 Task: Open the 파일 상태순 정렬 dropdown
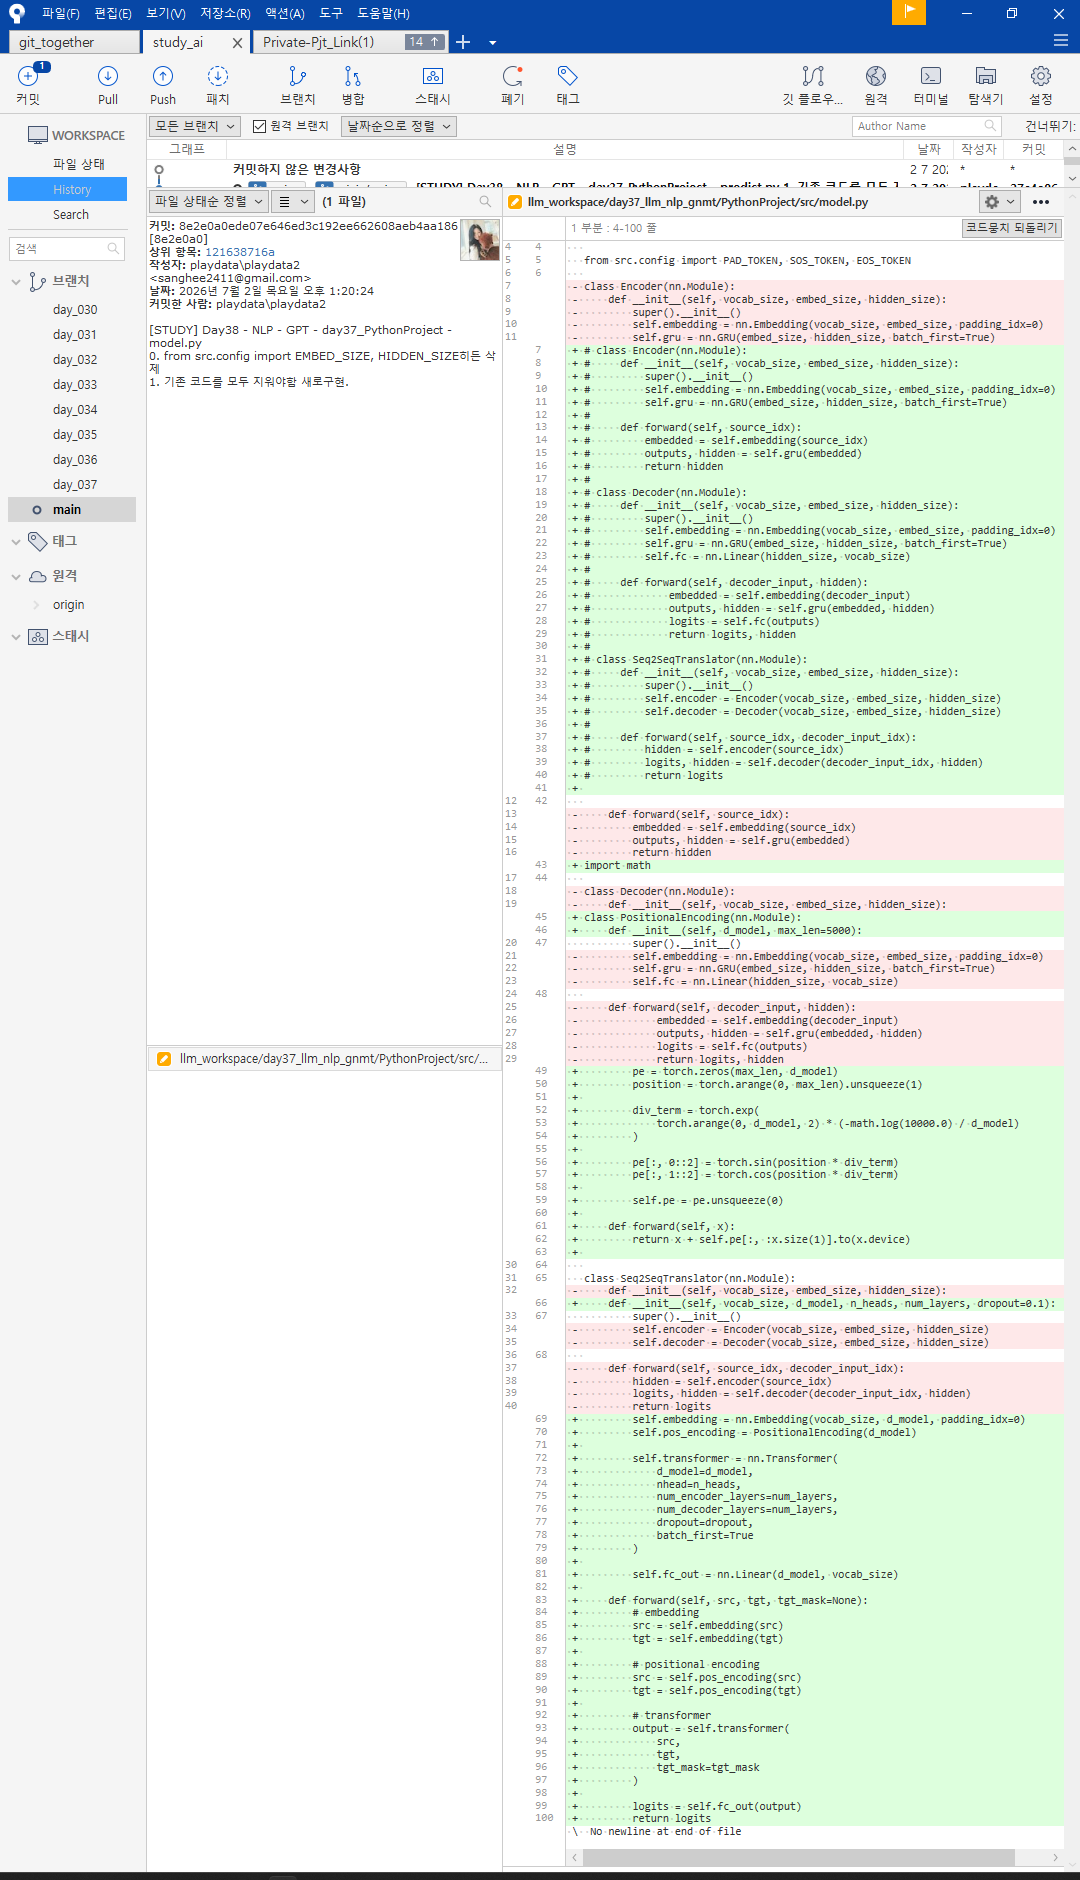click(209, 201)
